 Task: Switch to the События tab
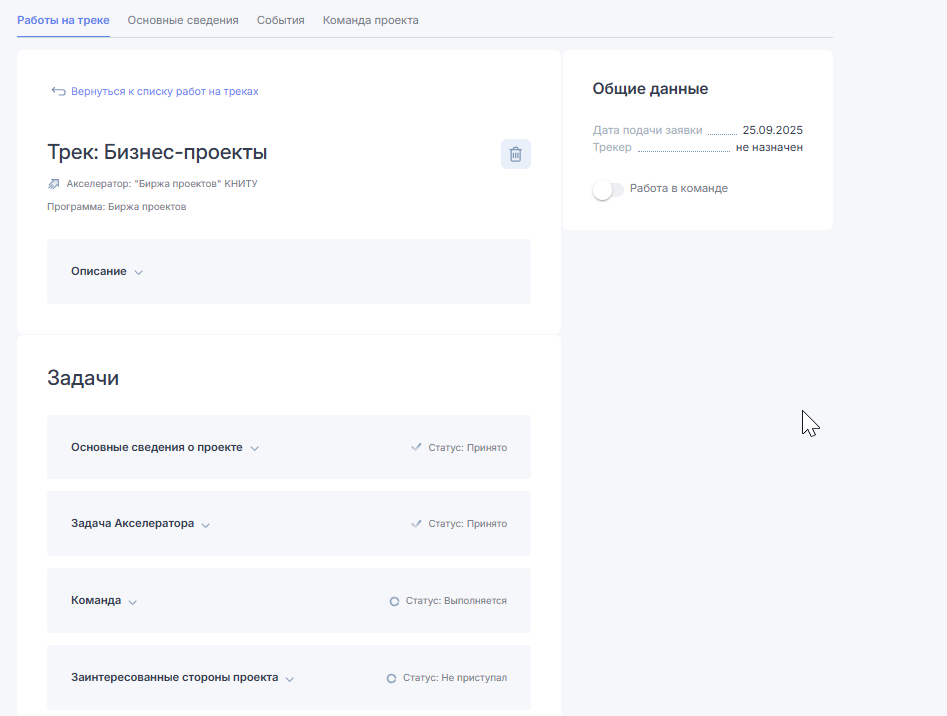[280, 20]
